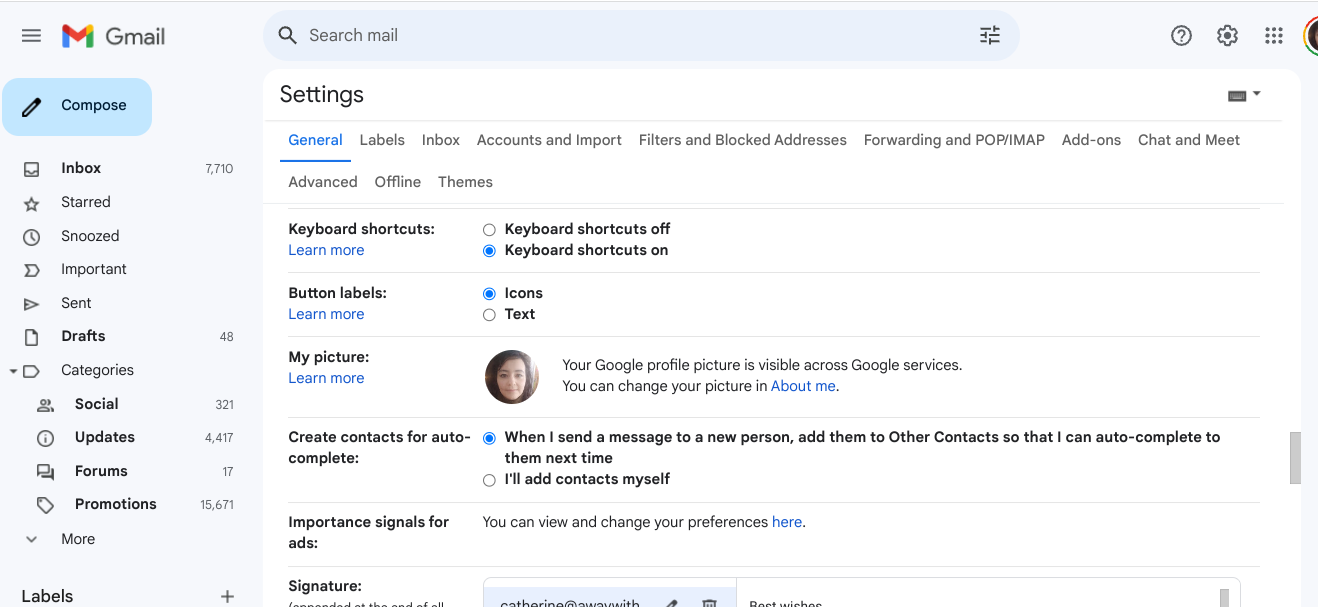Open advanced search options in the search bar
Screen dimensions: 1318x607
[x=990, y=35]
